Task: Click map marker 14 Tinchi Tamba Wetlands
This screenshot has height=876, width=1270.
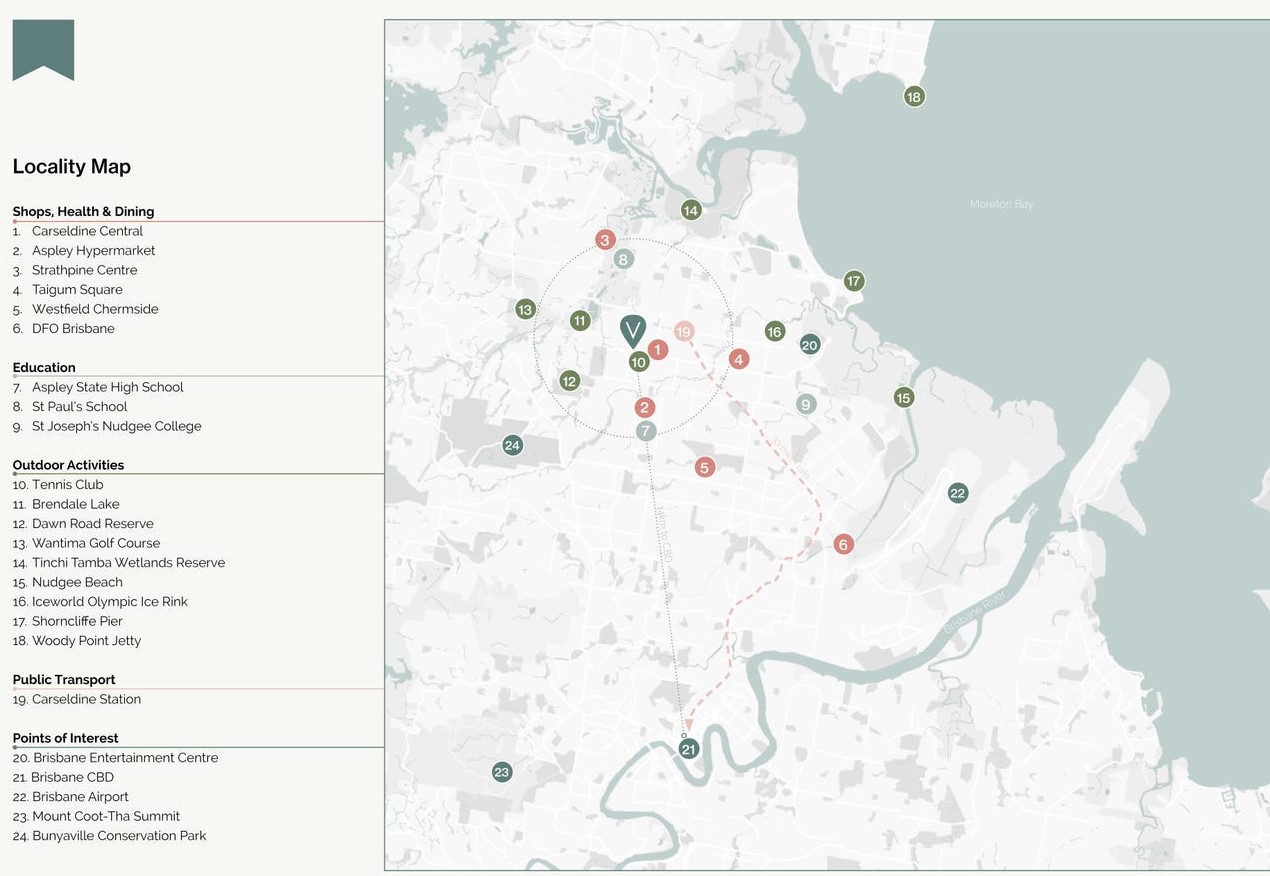Action: pyautogui.click(x=690, y=210)
